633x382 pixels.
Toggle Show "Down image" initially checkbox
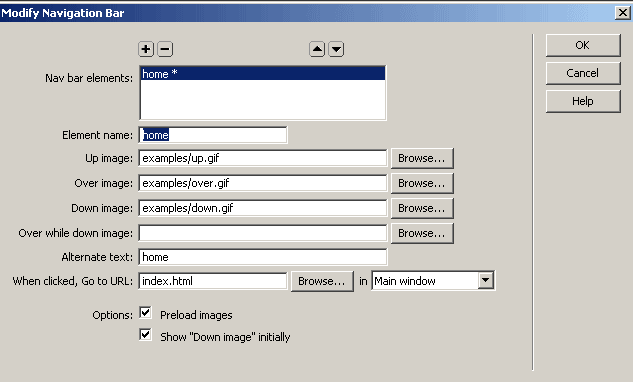(145, 335)
